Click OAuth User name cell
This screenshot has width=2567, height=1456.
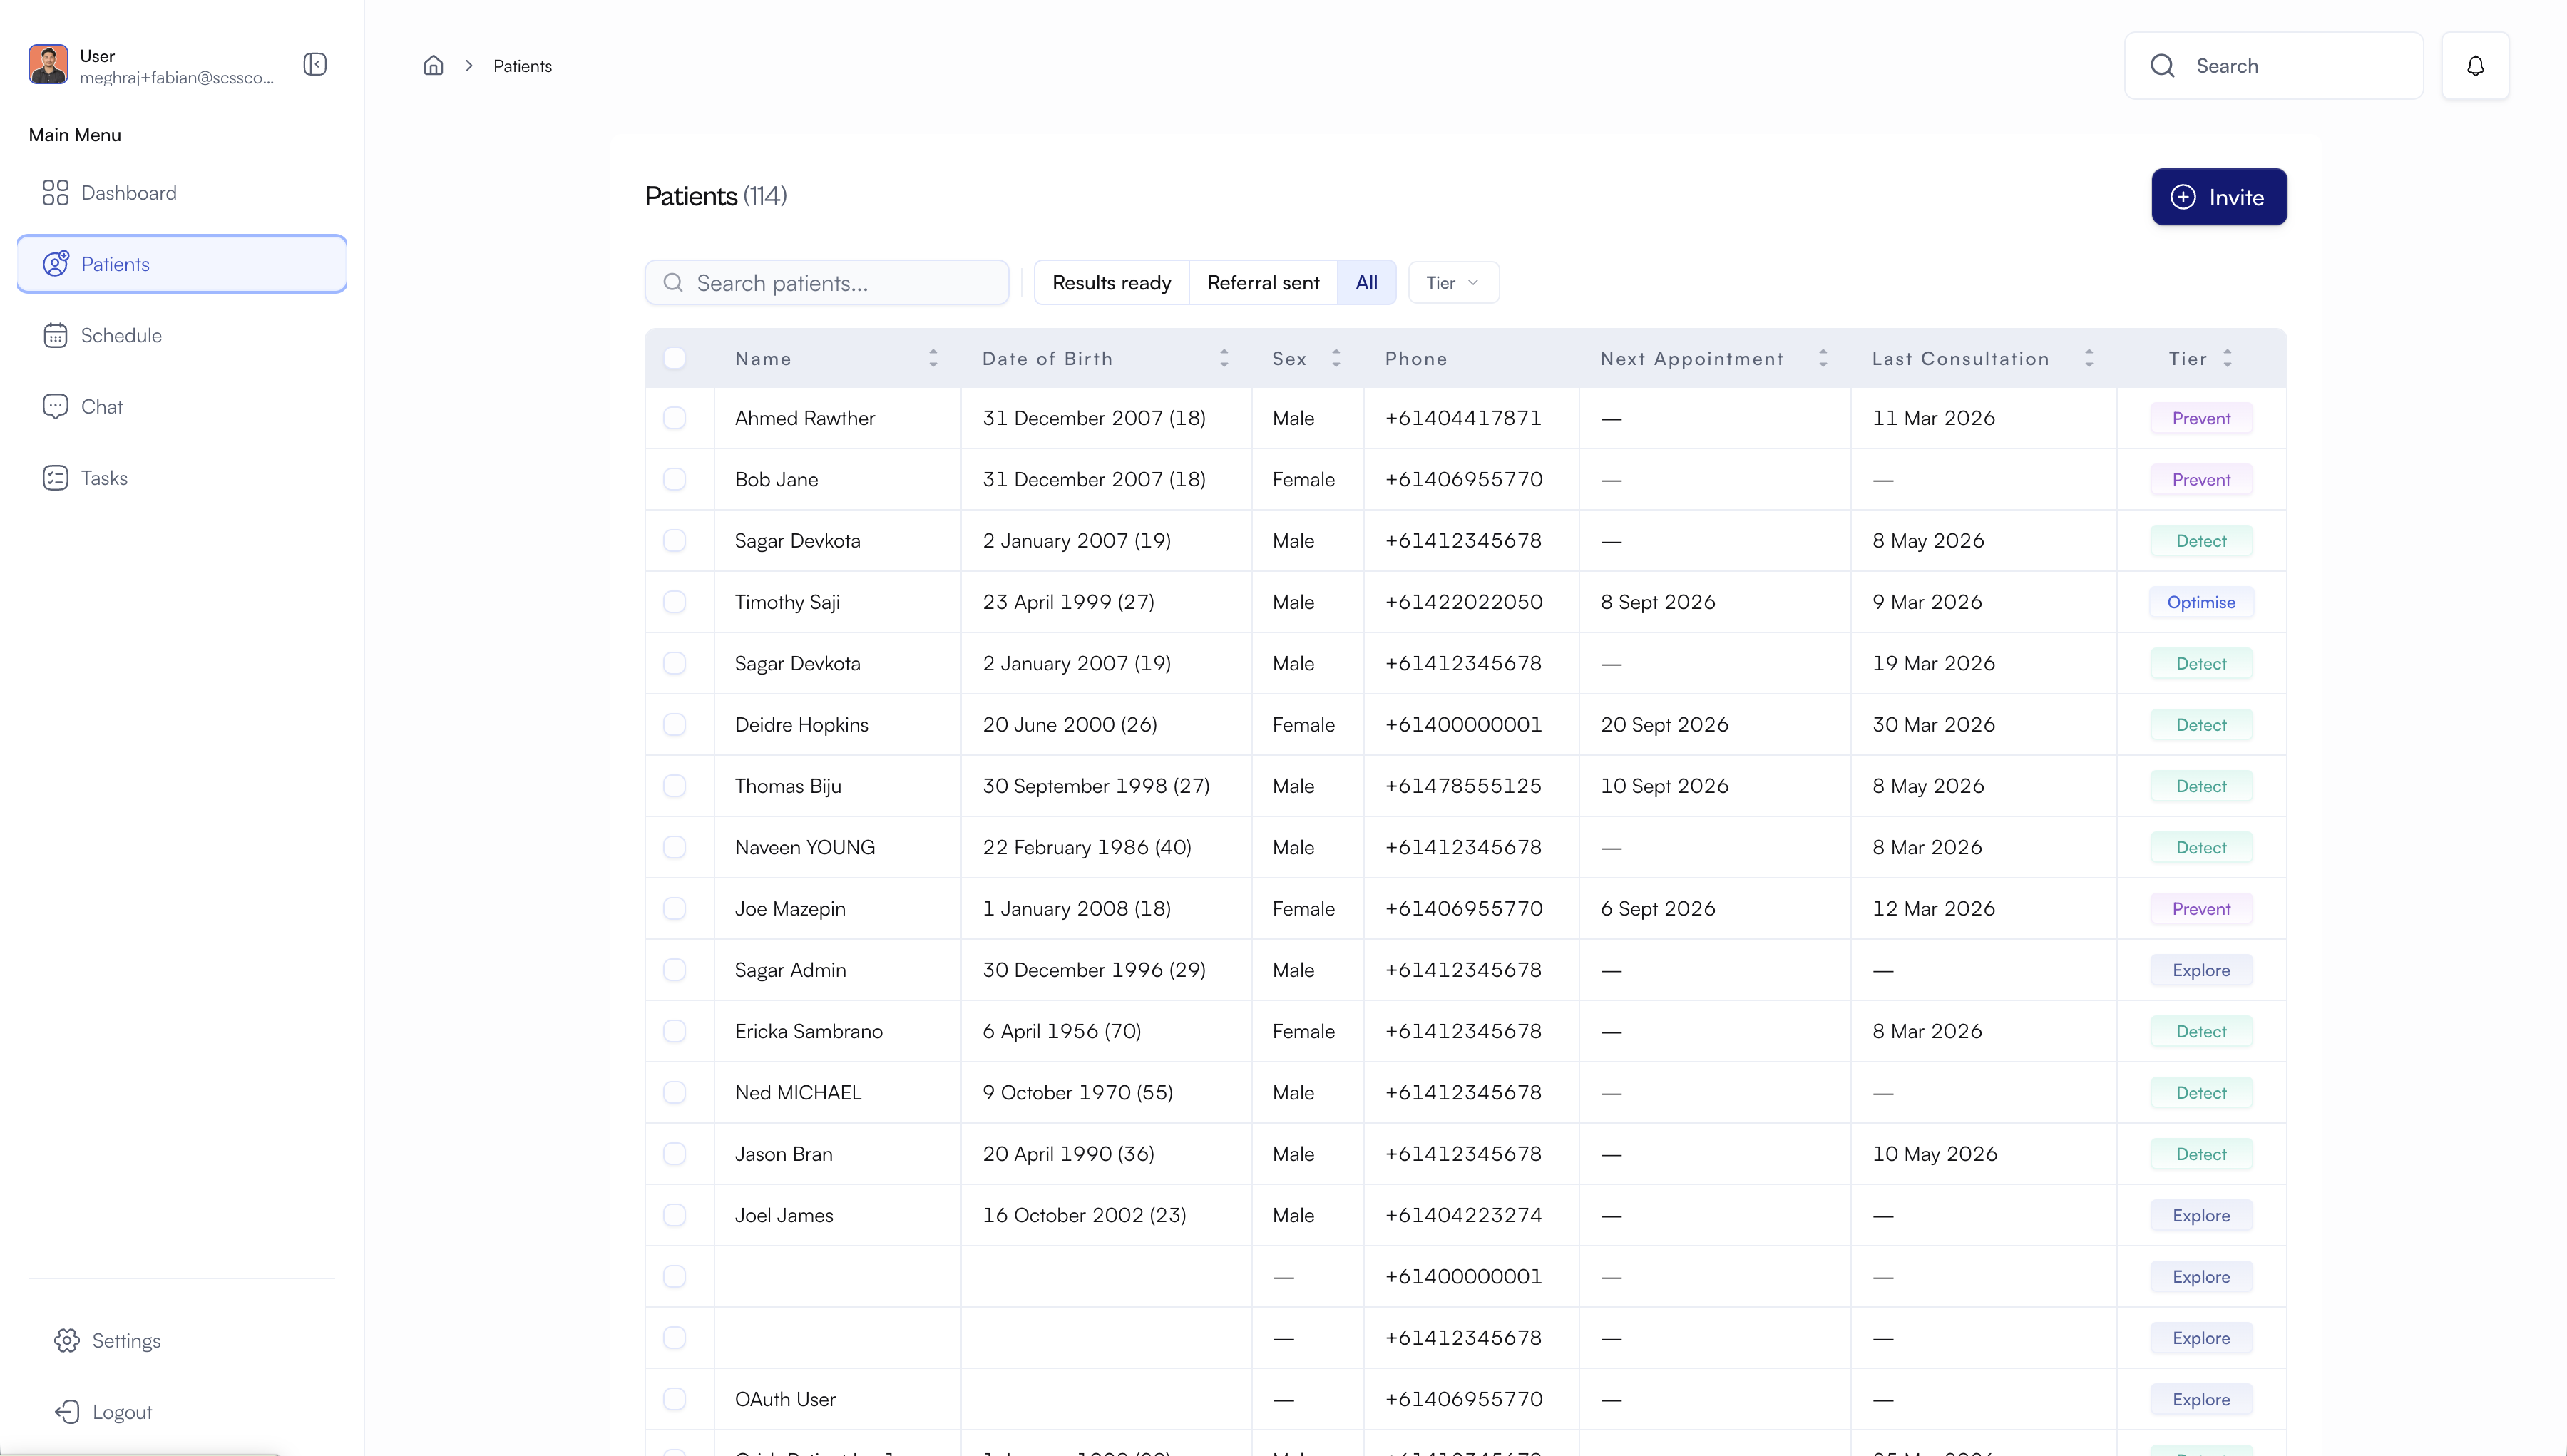pyautogui.click(x=785, y=1399)
